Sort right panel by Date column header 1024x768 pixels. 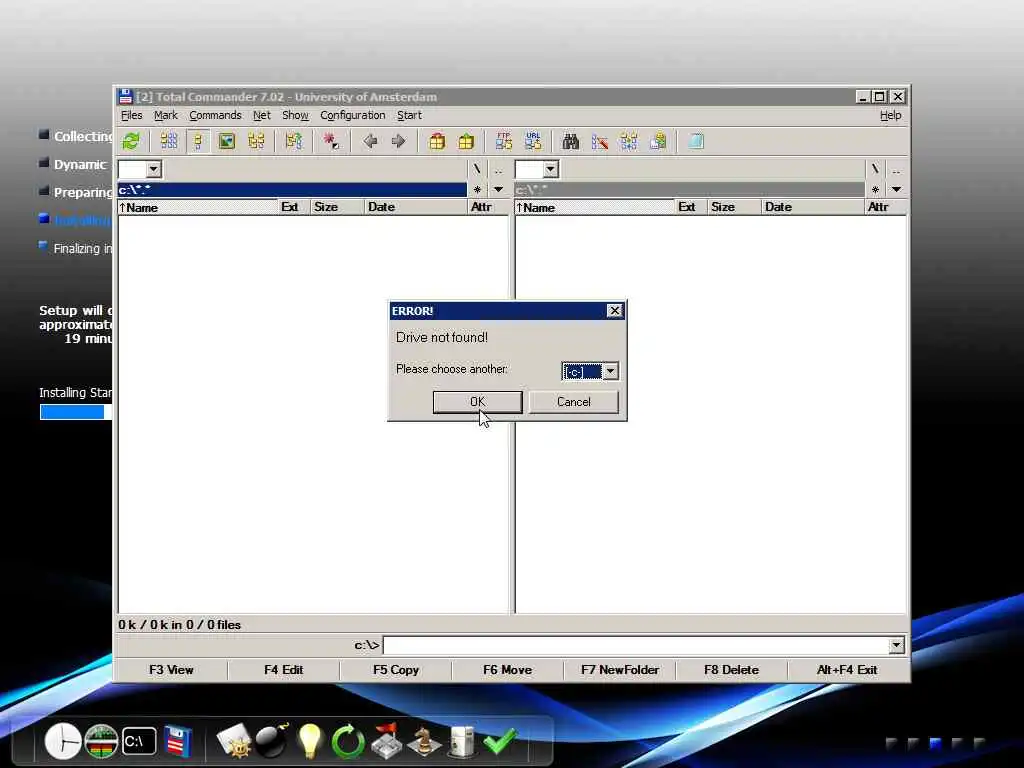click(812, 207)
